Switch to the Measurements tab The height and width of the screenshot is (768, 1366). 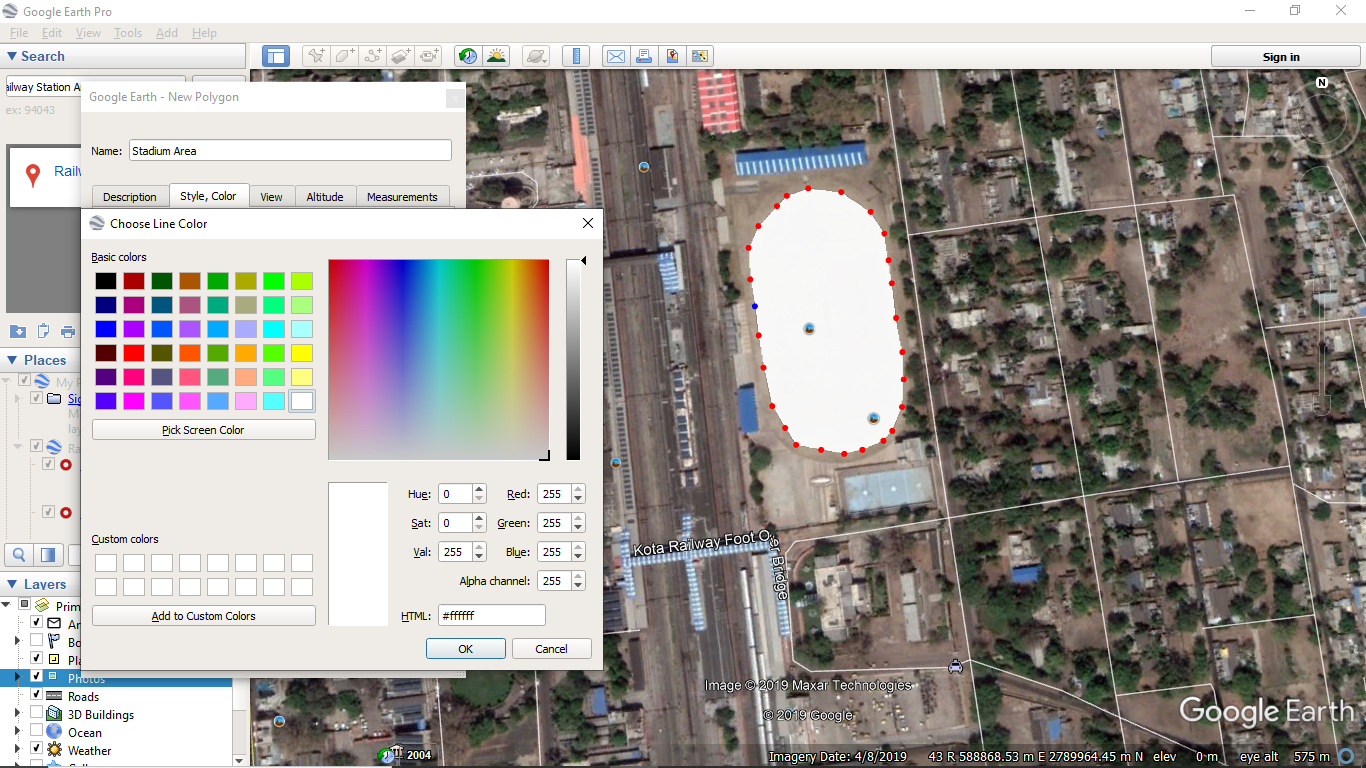402,197
